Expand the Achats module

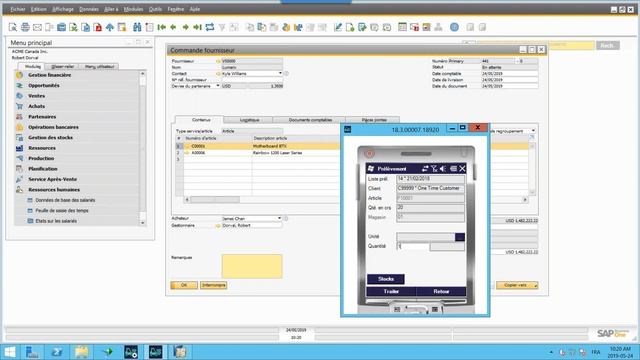tap(36, 107)
